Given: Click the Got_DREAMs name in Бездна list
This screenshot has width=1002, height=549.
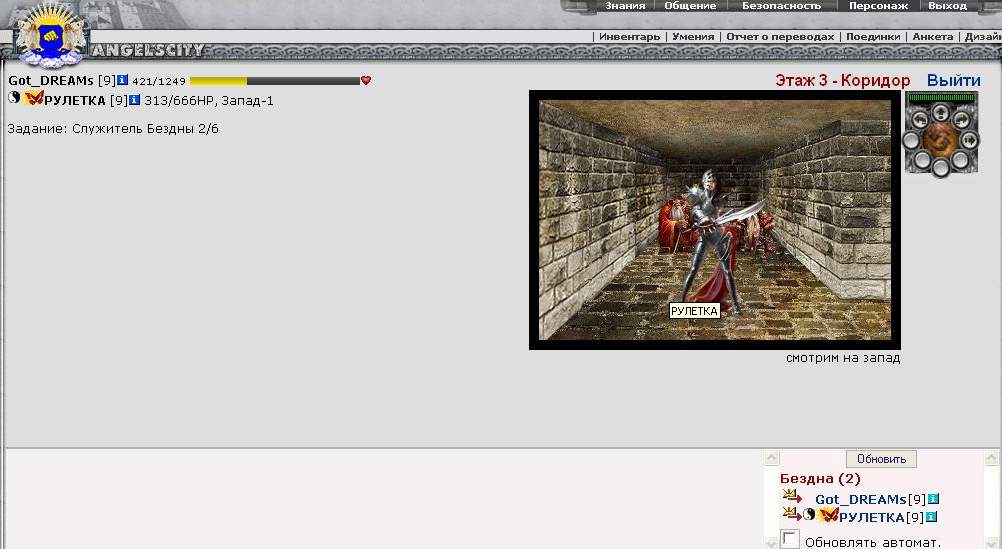Looking at the screenshot, I should pos(861,500).
